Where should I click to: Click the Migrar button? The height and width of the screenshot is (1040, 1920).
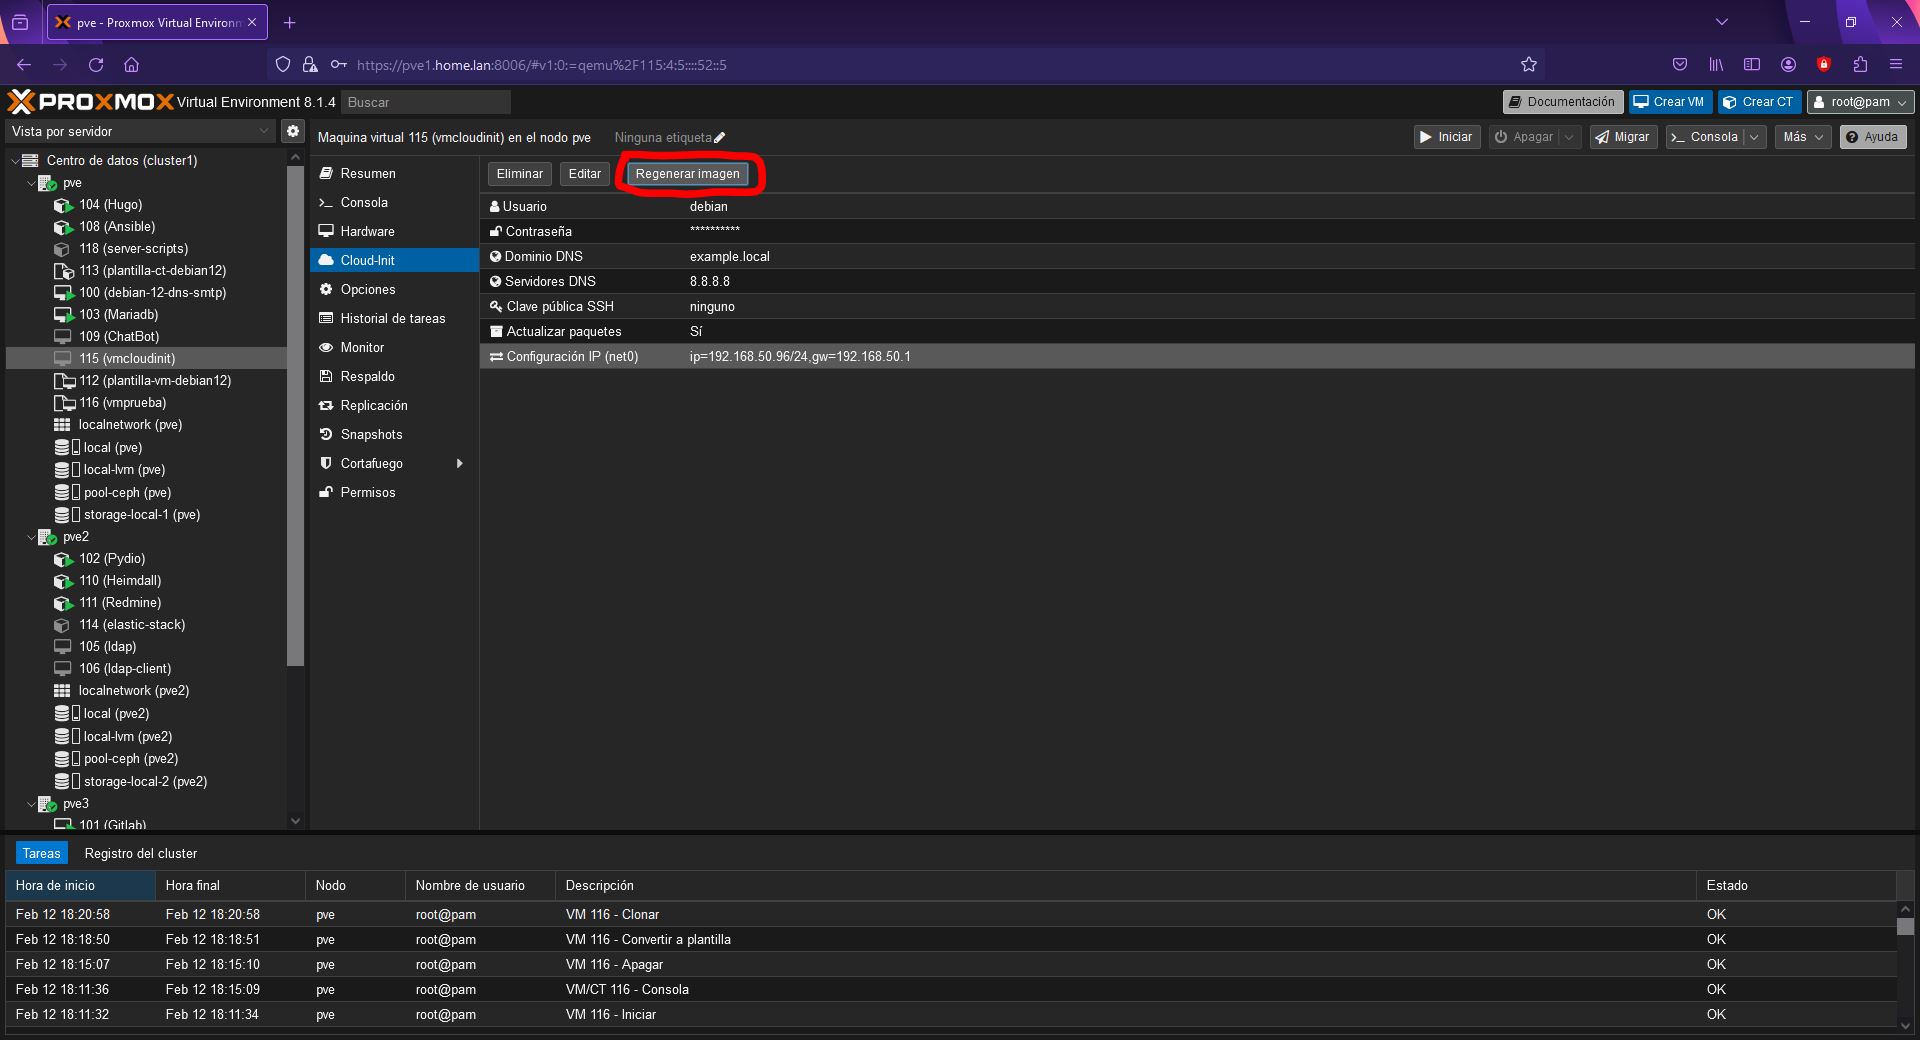1623,137
